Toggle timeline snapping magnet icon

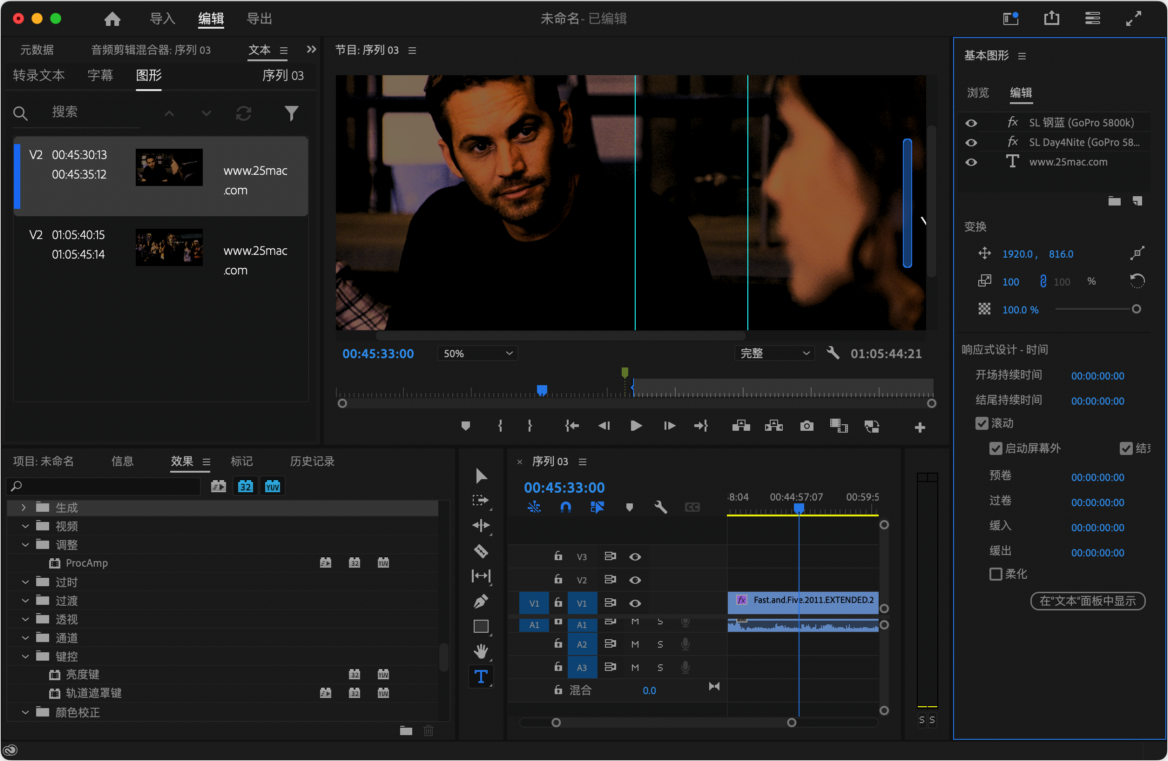565,507
